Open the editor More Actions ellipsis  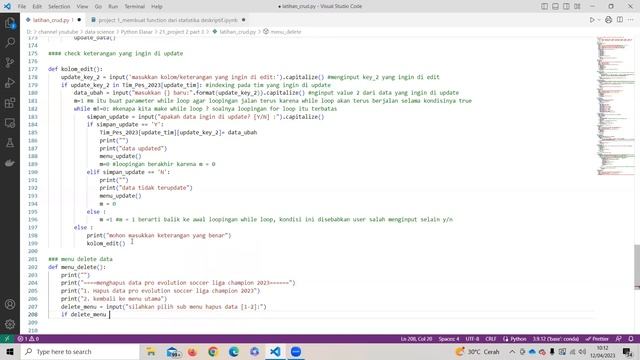tap(631, 20)
